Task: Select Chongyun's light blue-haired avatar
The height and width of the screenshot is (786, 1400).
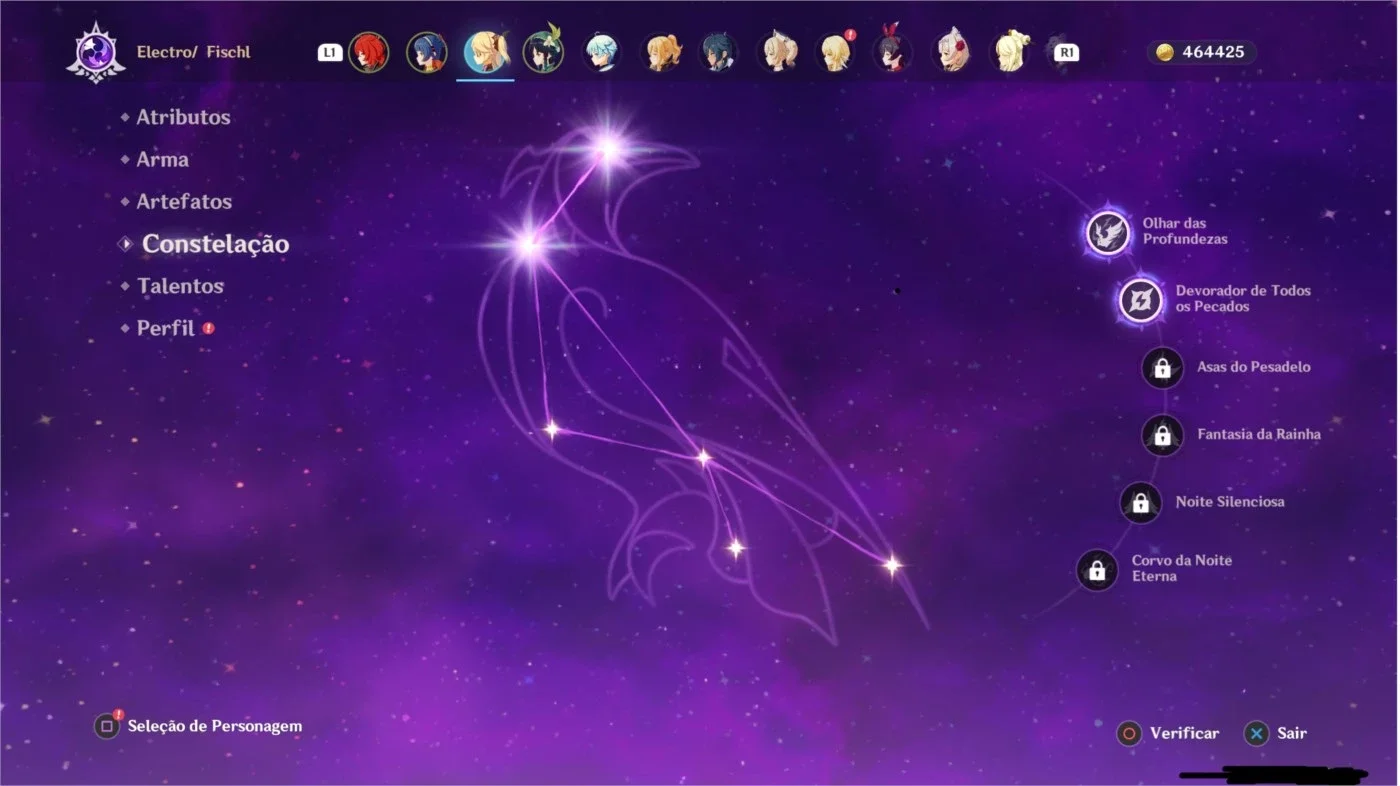Action: pyautogui.click(x=601, y=52)
